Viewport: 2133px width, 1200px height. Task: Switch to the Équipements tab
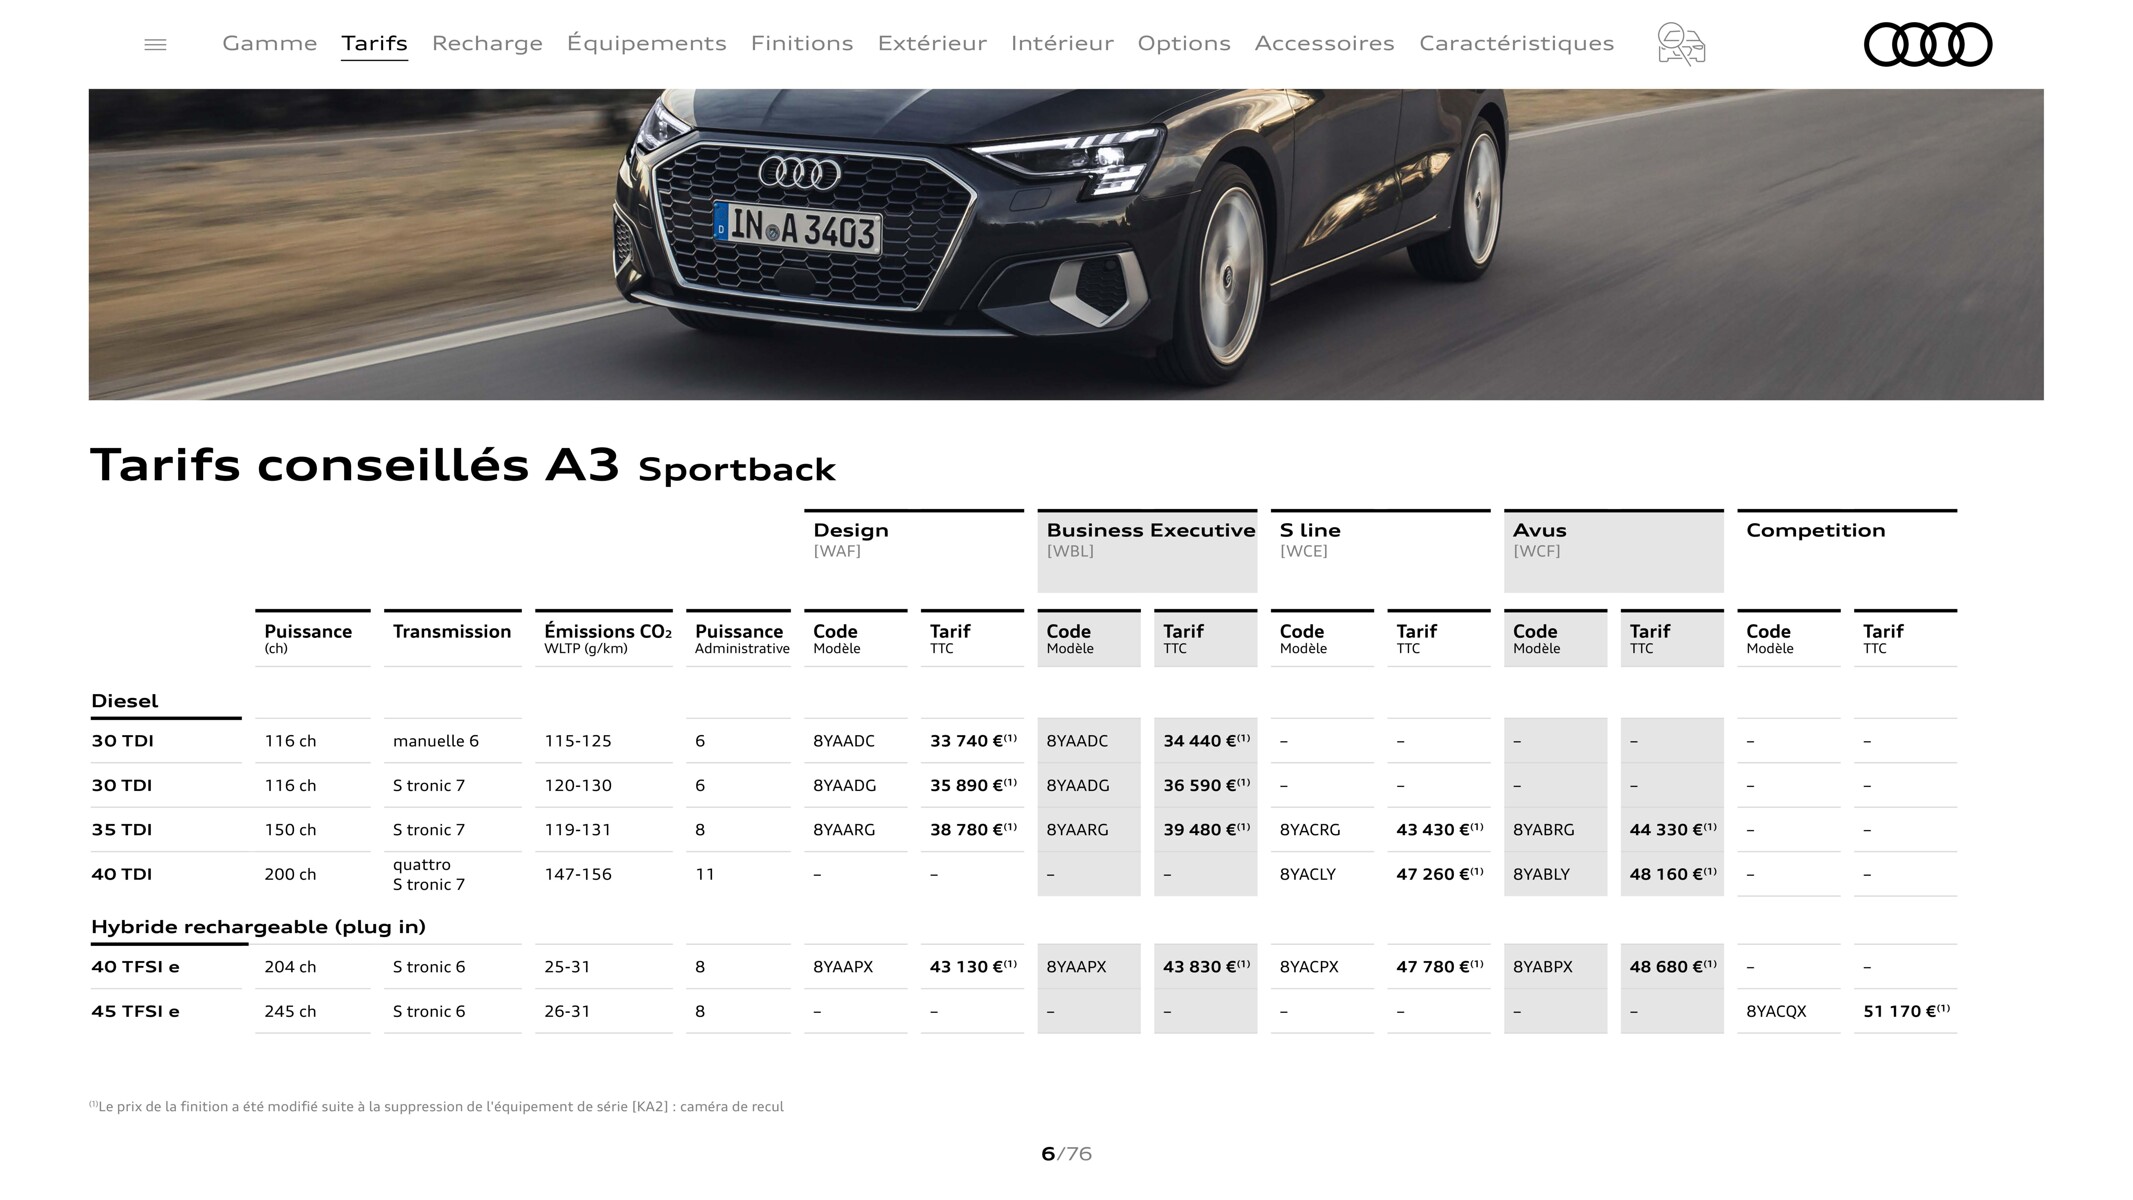pos(646,43)
